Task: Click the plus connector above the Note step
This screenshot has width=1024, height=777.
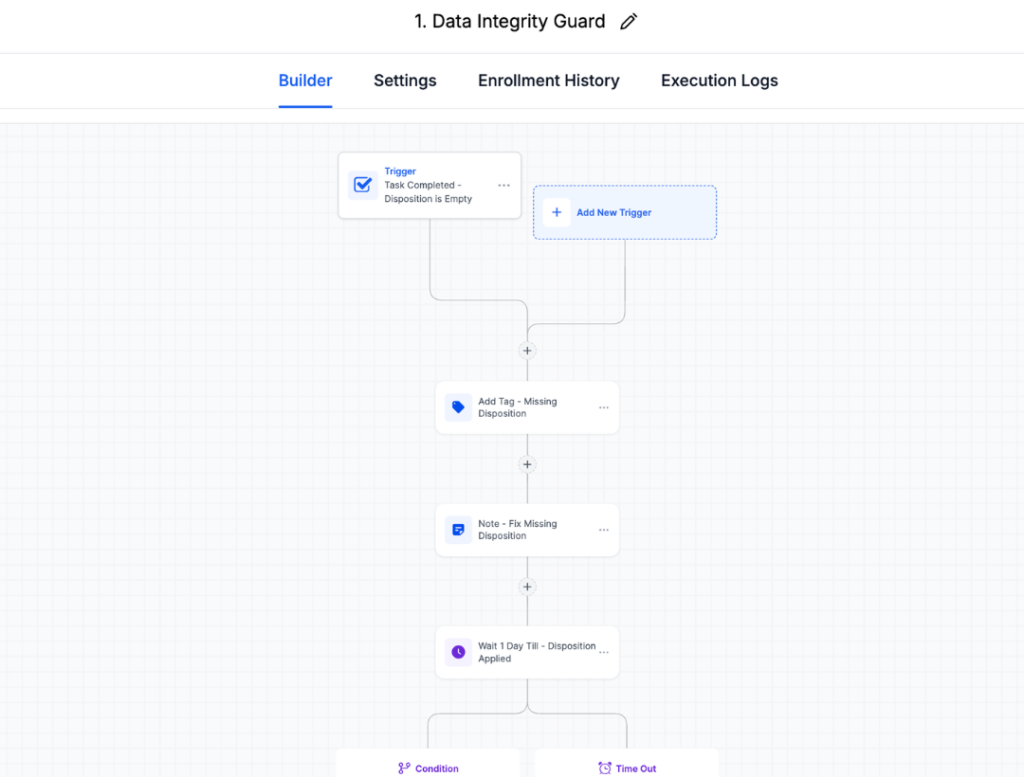Action: click(527, 465)
